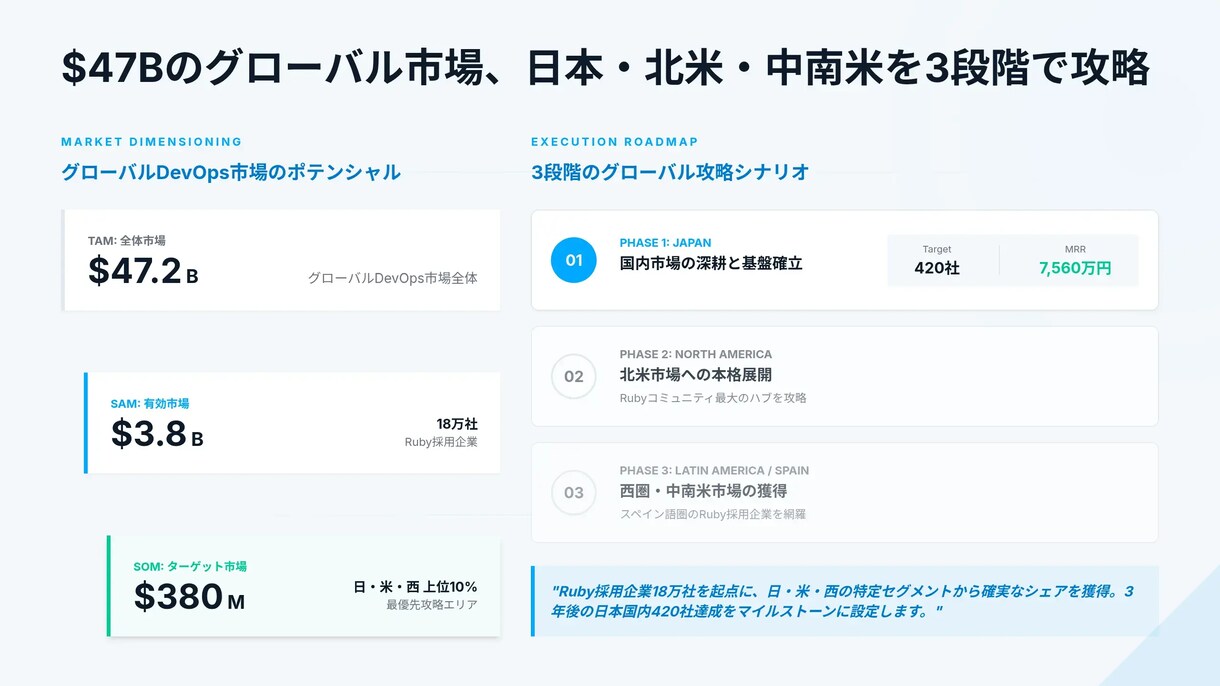Click the 18万社 figure
Image resolution: width=1220 pixels, height=686 pixels.
(x=457, y=424)
